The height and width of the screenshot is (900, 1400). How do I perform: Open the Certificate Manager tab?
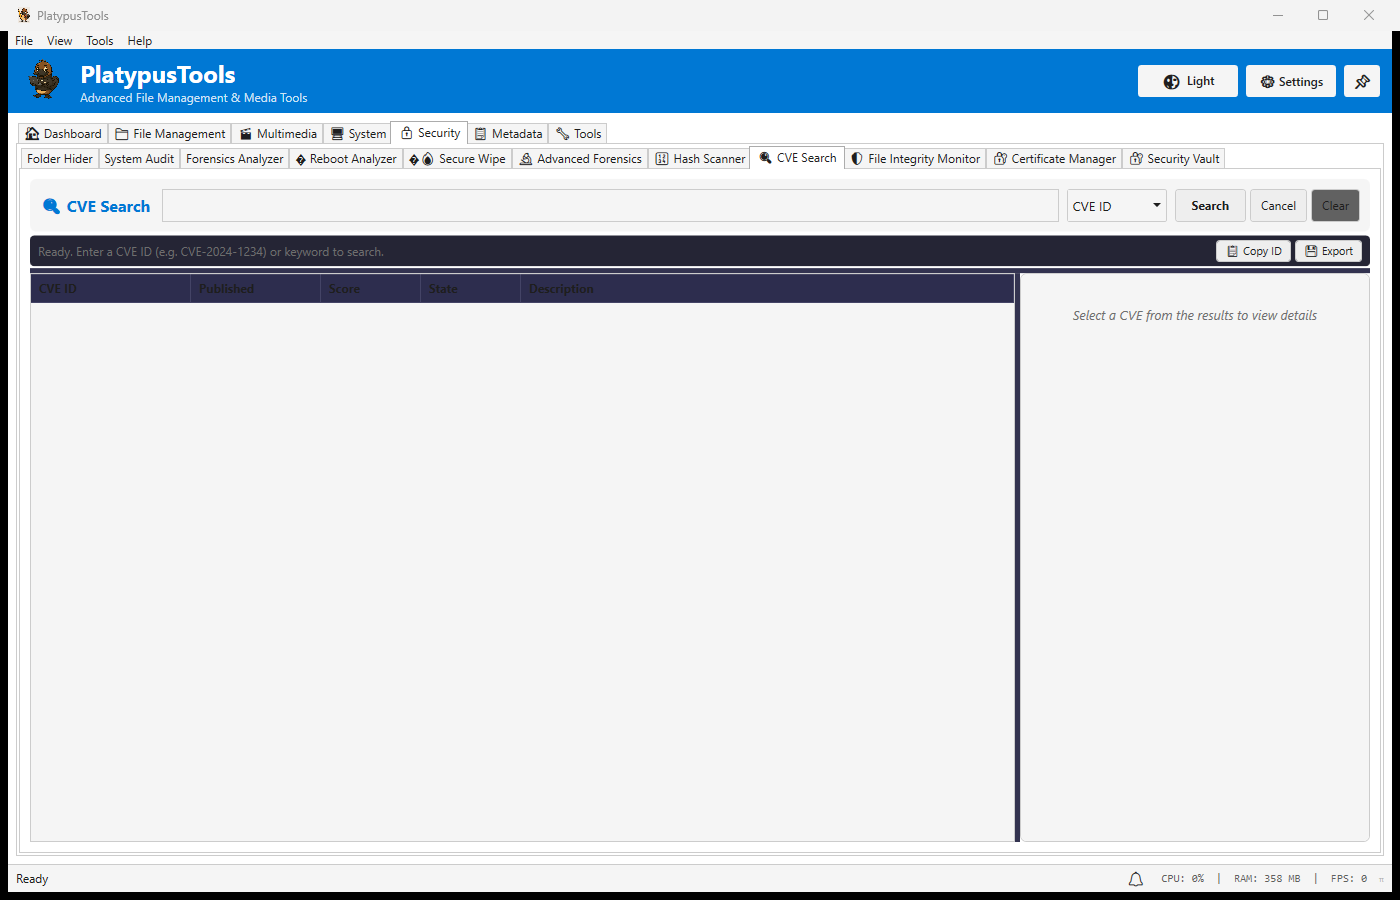1054,158
